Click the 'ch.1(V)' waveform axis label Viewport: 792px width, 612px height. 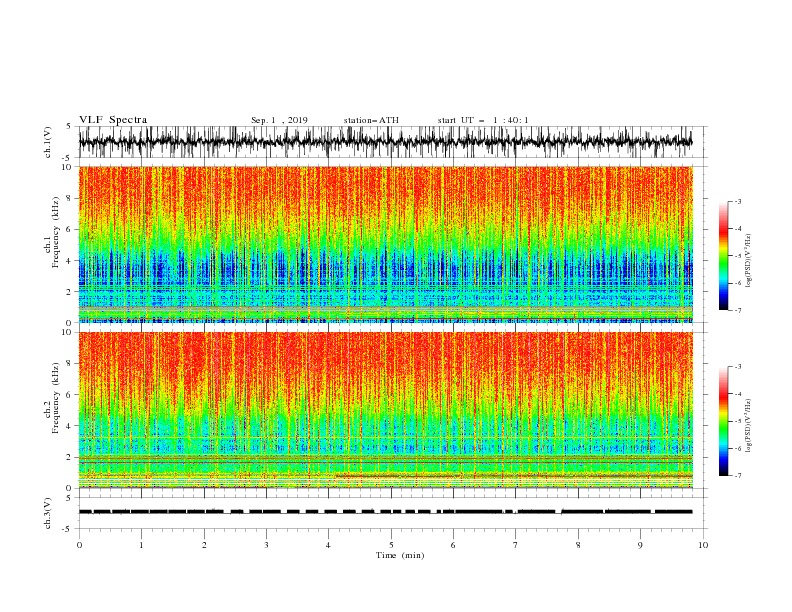tap(49, 142)
